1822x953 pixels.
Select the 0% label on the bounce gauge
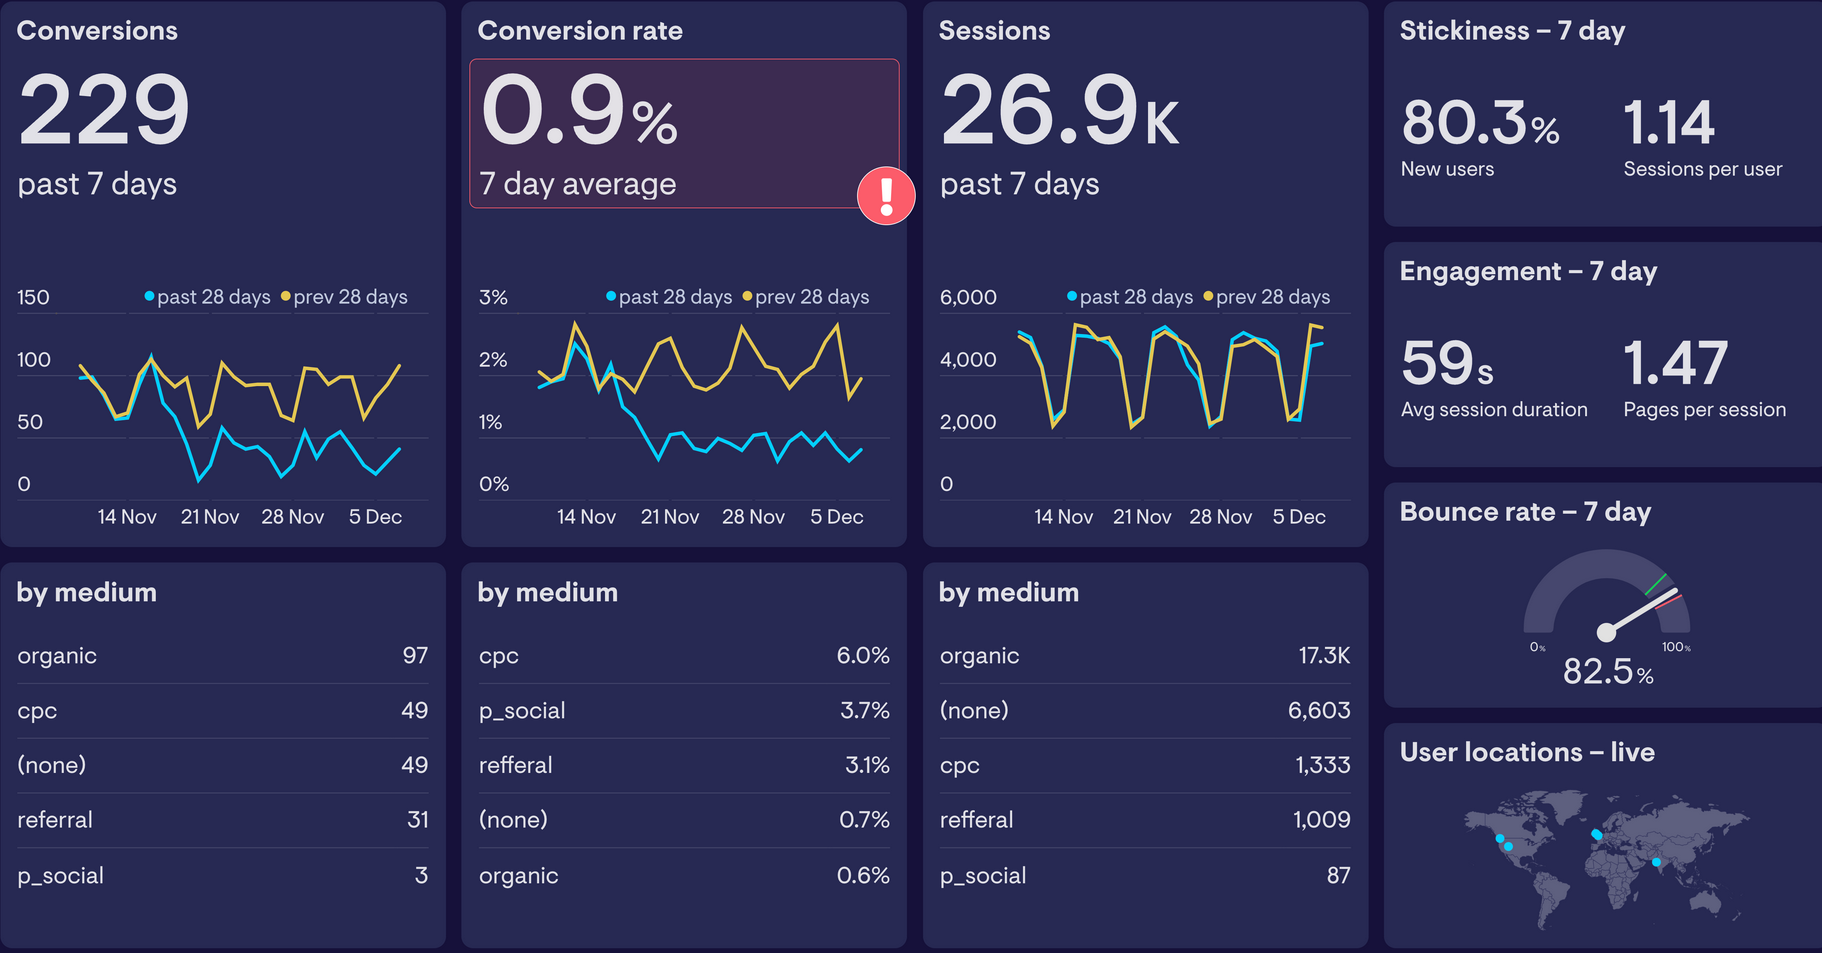[1537, 647]
